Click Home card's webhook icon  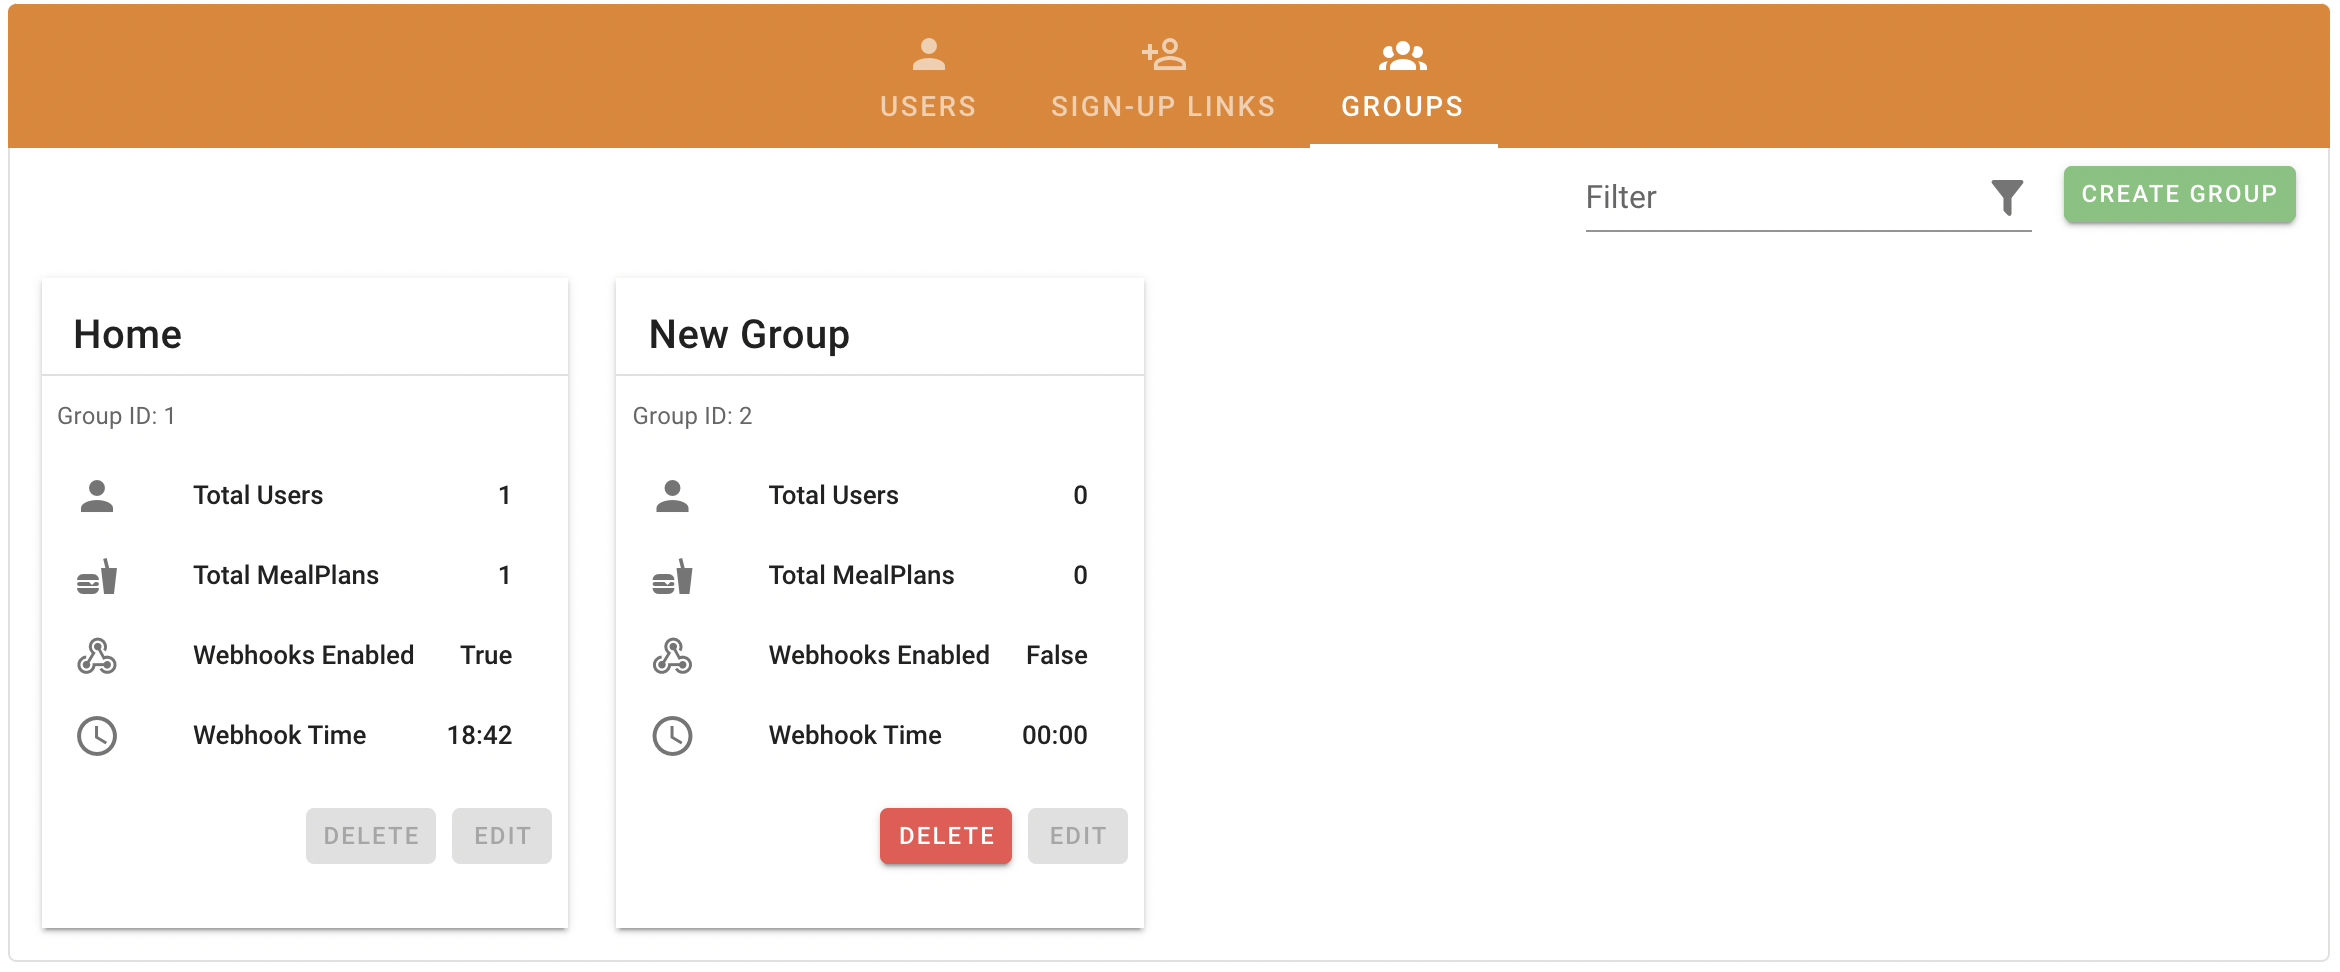coord(97,656)
